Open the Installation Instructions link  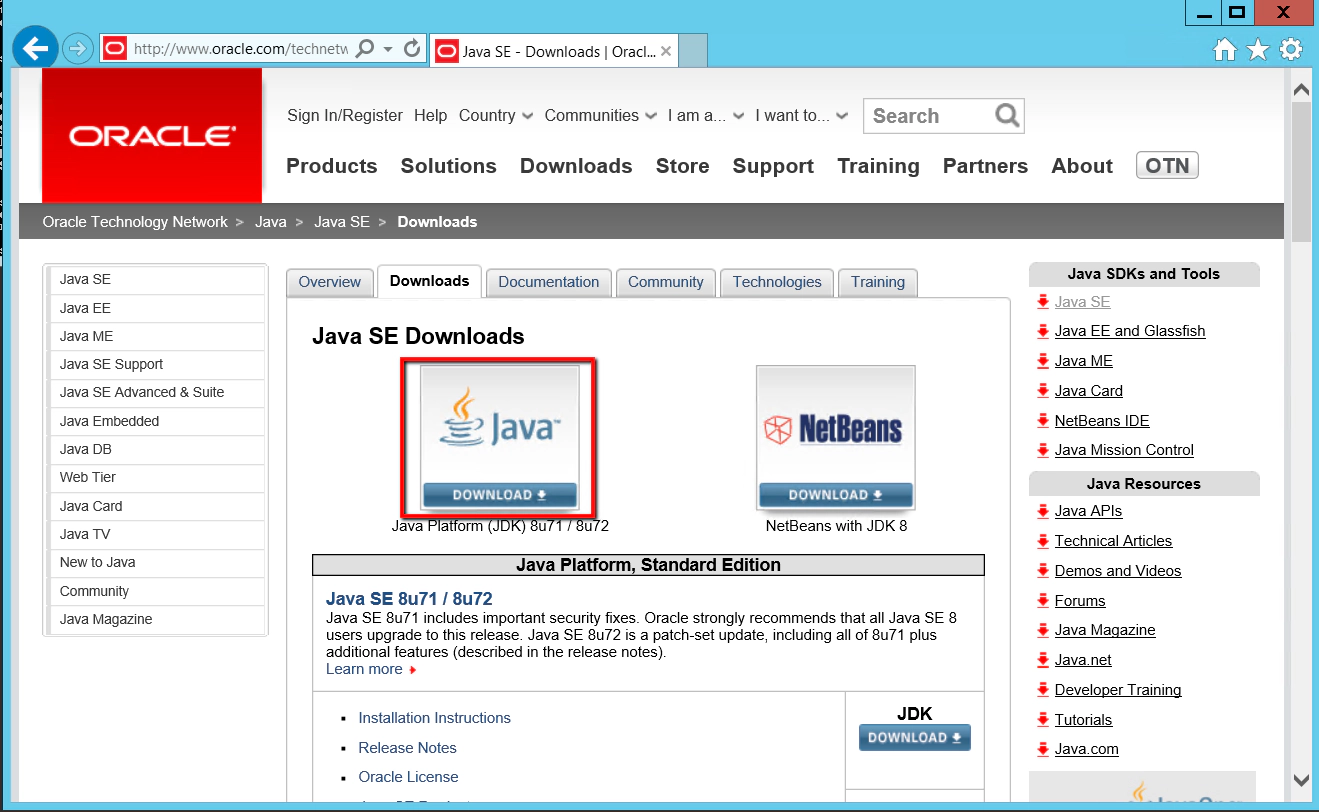(x=434, y=717)
